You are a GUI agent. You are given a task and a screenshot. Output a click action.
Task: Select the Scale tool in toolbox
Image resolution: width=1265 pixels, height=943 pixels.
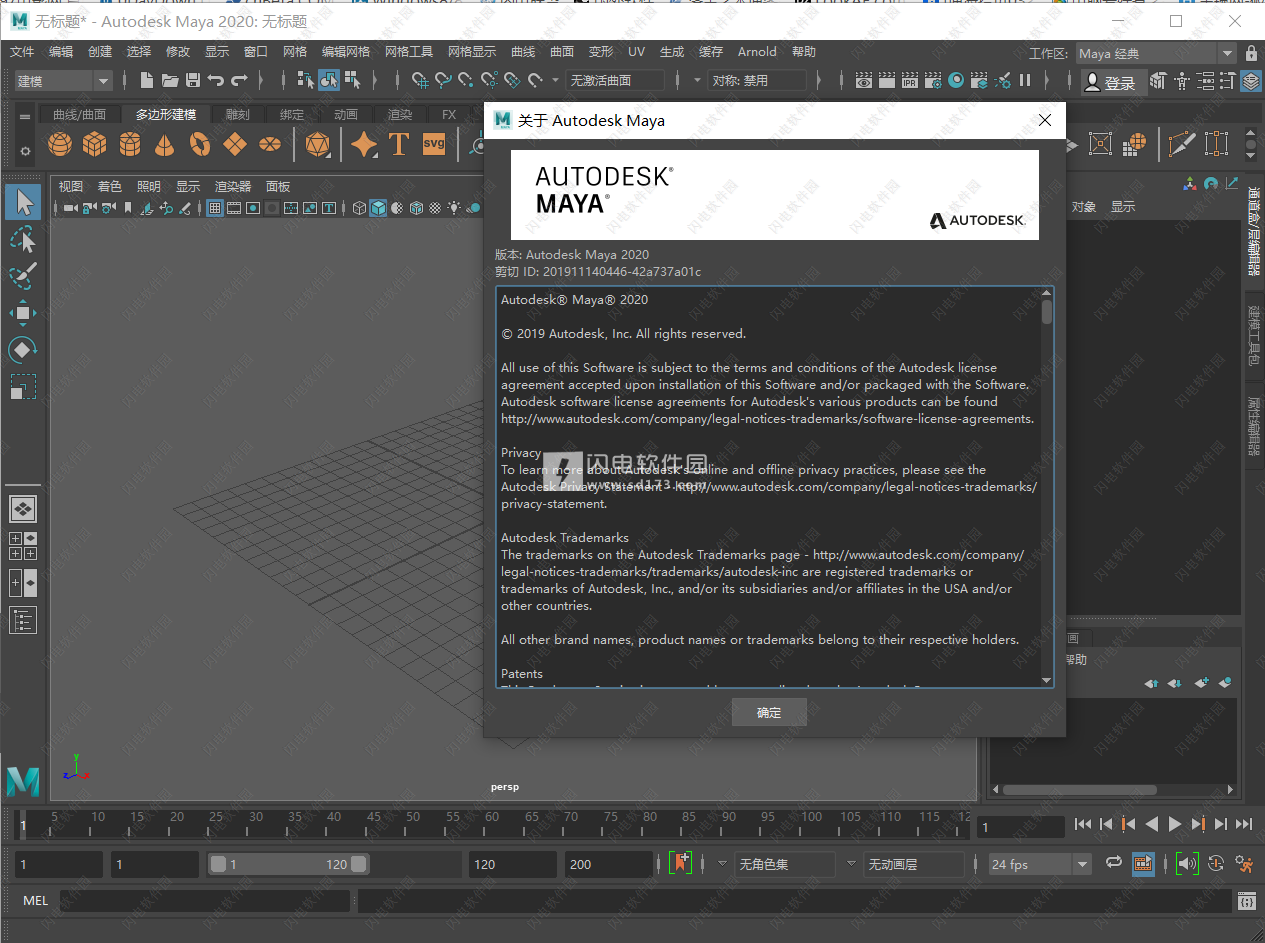23,386
